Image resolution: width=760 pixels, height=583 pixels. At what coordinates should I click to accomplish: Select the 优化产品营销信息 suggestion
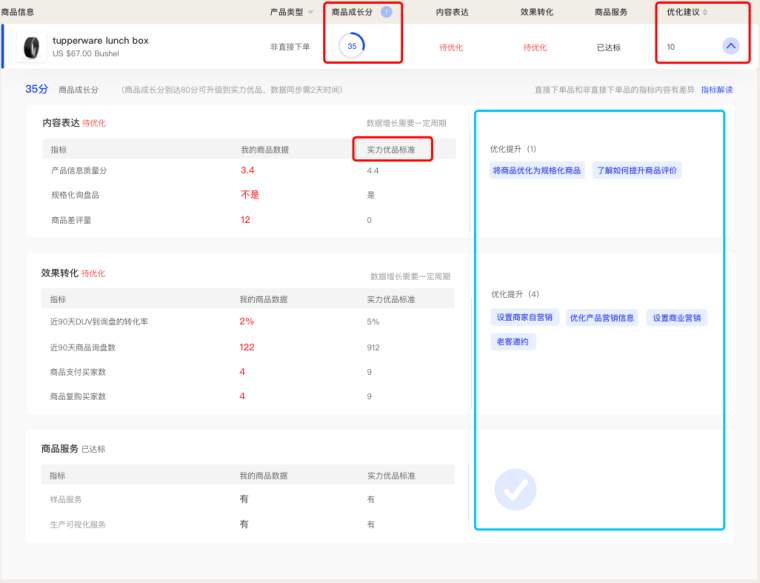pos(602,317)
